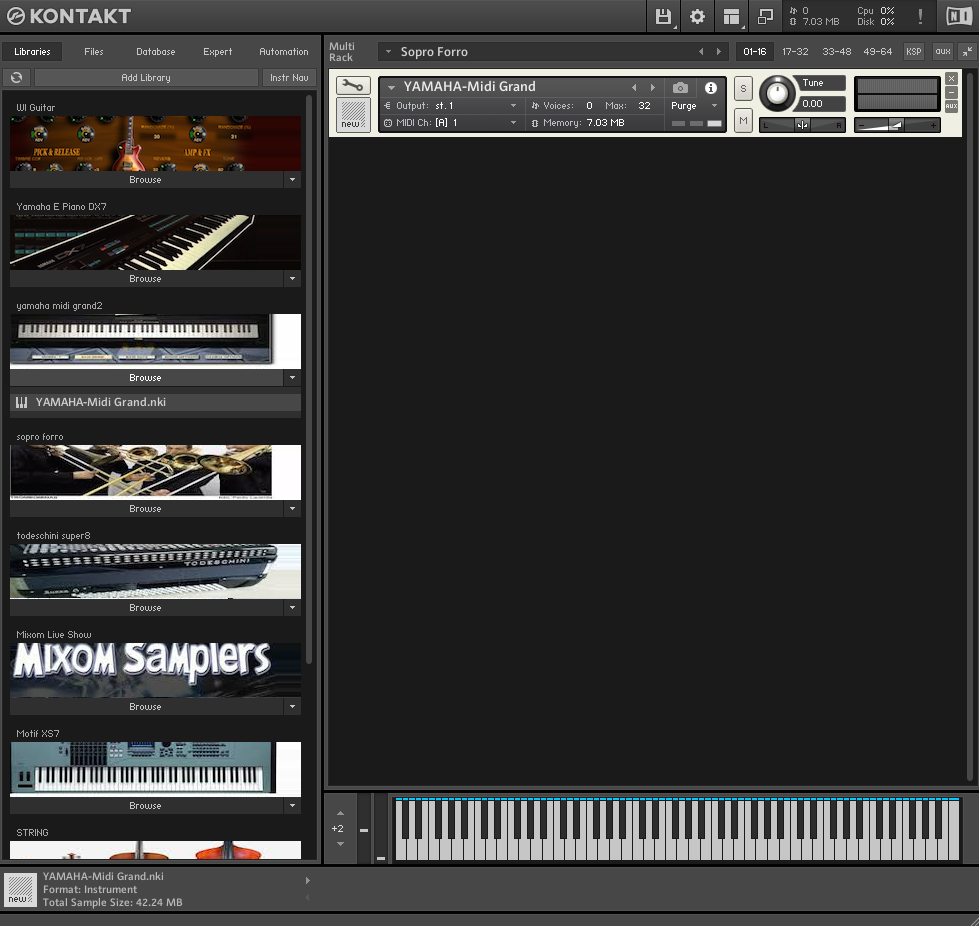Click Add Library button
Image resolution: width=979 pixels, height=926 pixels.
click(146, 77)
